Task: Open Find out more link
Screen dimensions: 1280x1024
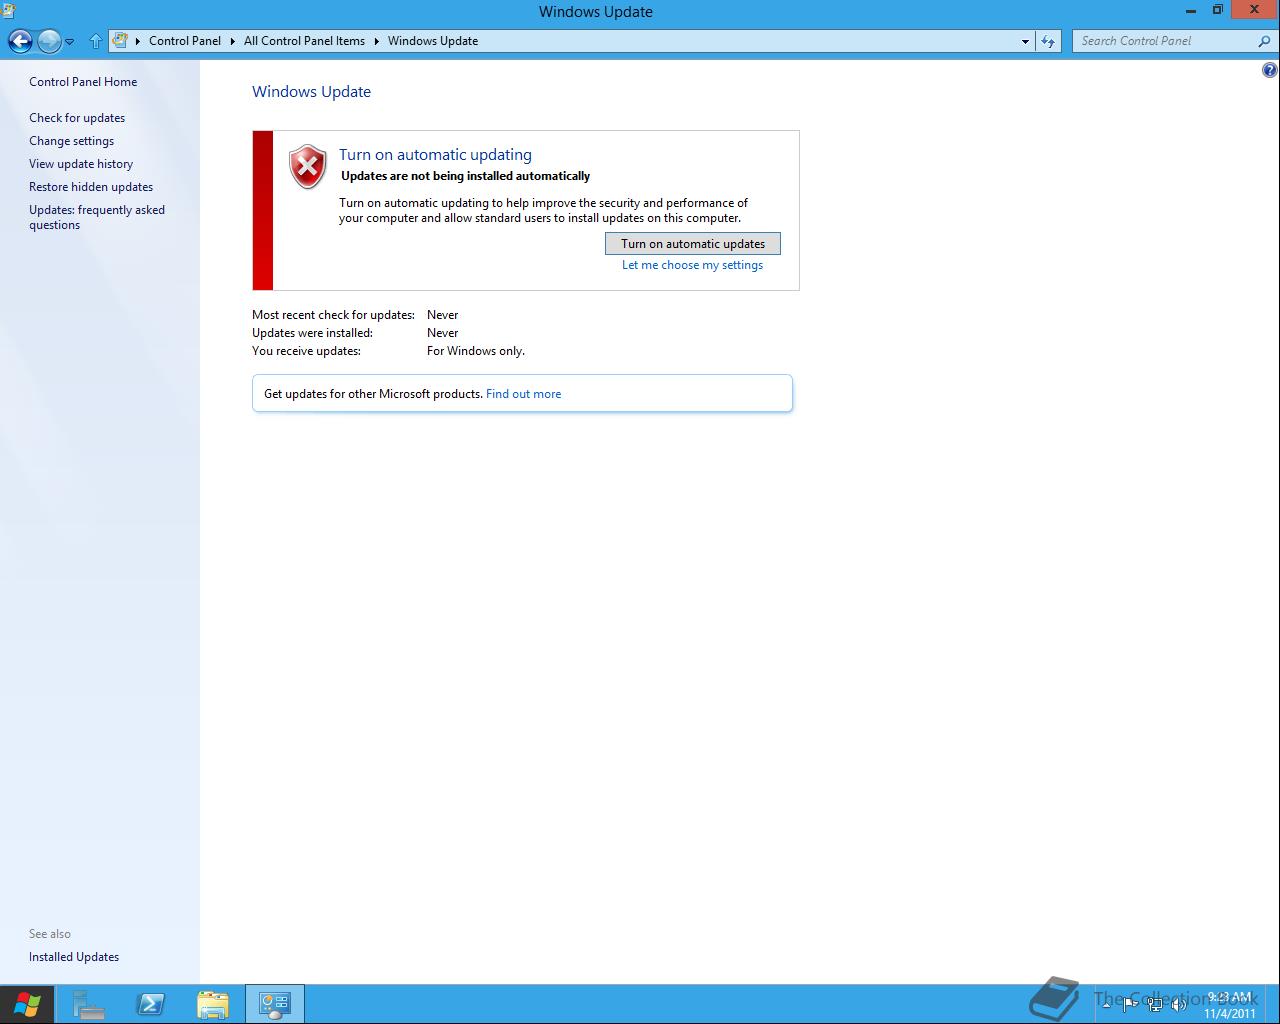Action: point(523,394)
